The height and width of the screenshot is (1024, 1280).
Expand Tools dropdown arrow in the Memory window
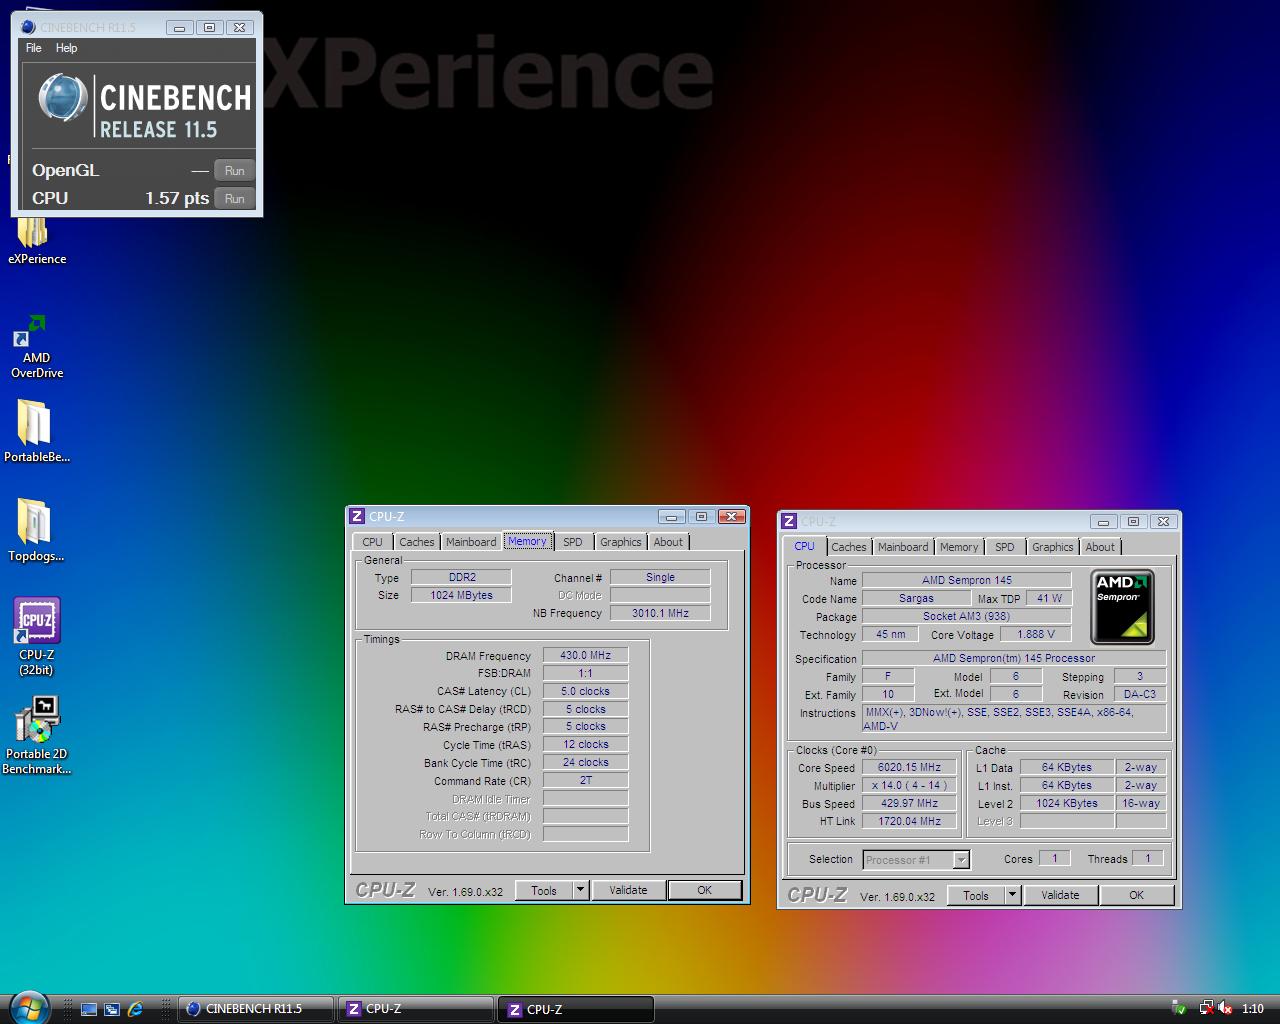(x=580, y=890)
